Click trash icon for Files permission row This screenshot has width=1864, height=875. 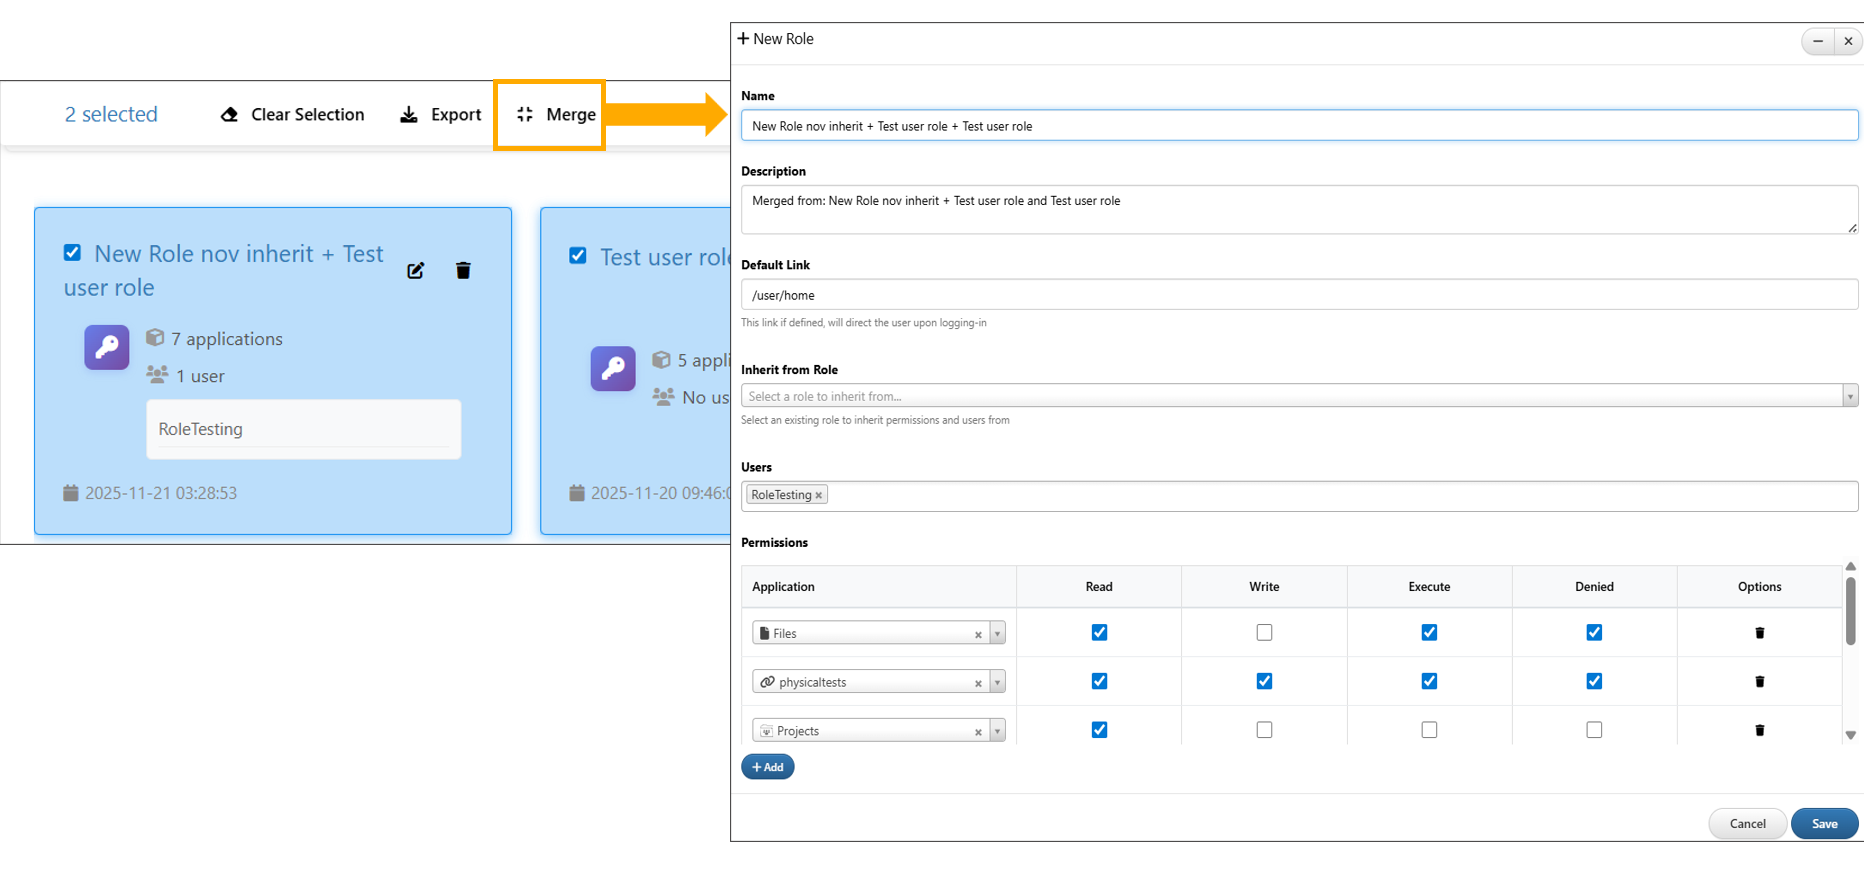(x=1759, y=633)
